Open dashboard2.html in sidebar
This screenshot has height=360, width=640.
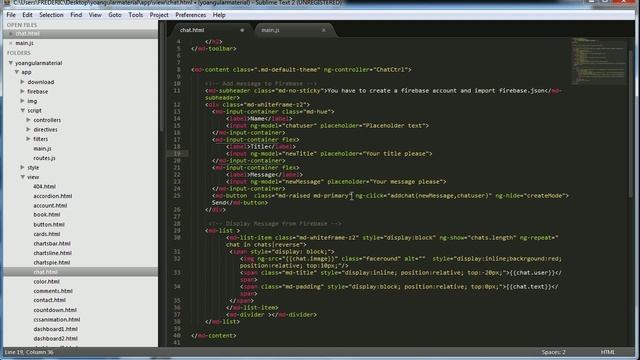56,338
